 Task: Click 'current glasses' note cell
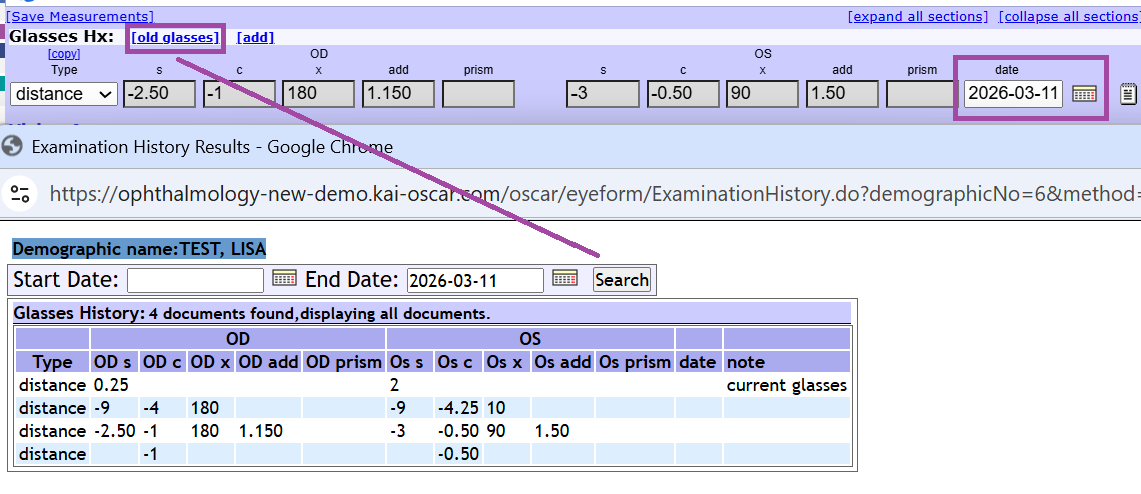787,386
